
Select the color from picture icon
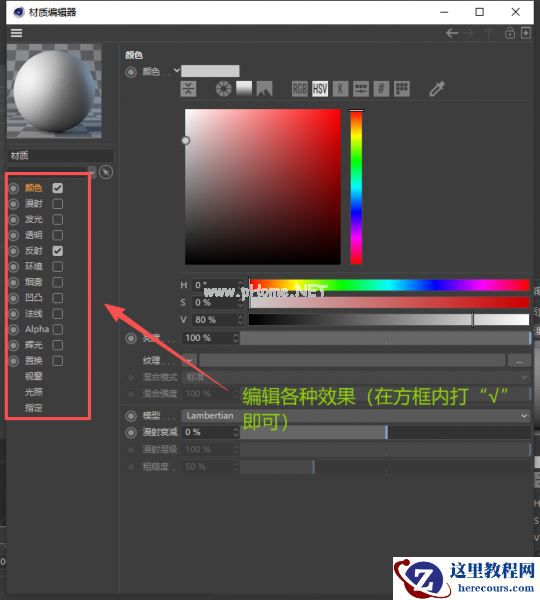264,89
